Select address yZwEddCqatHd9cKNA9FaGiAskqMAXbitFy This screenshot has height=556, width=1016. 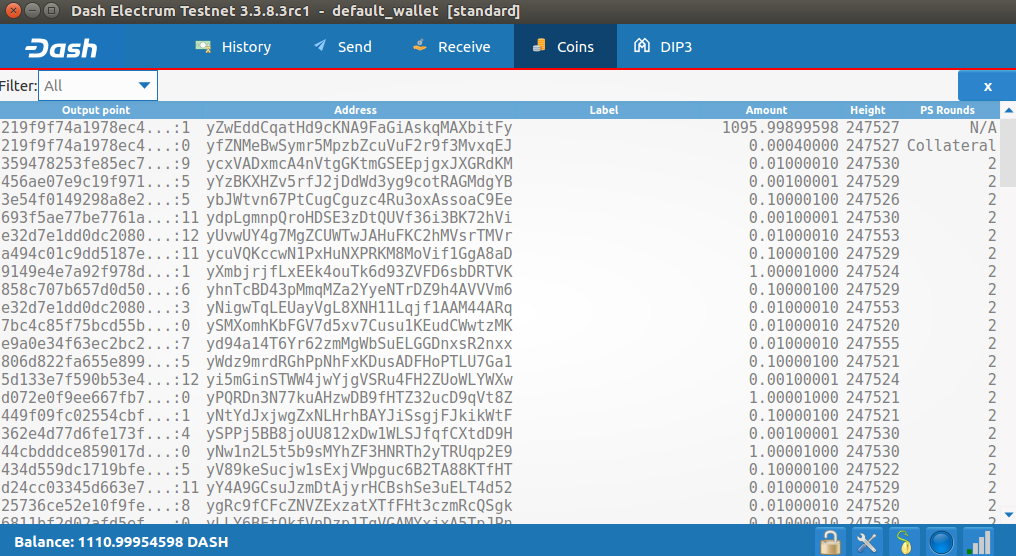(x=359, y=128)
